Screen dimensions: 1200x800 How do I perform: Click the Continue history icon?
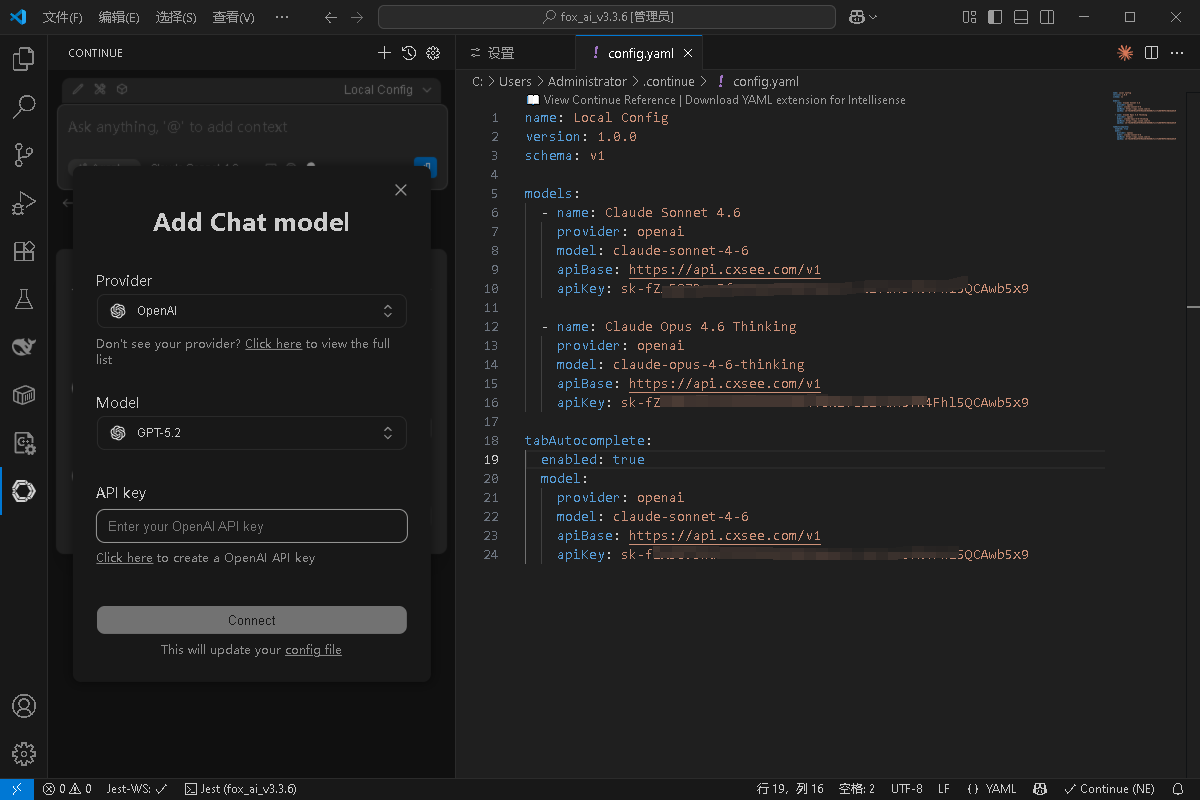pos(409,53)
